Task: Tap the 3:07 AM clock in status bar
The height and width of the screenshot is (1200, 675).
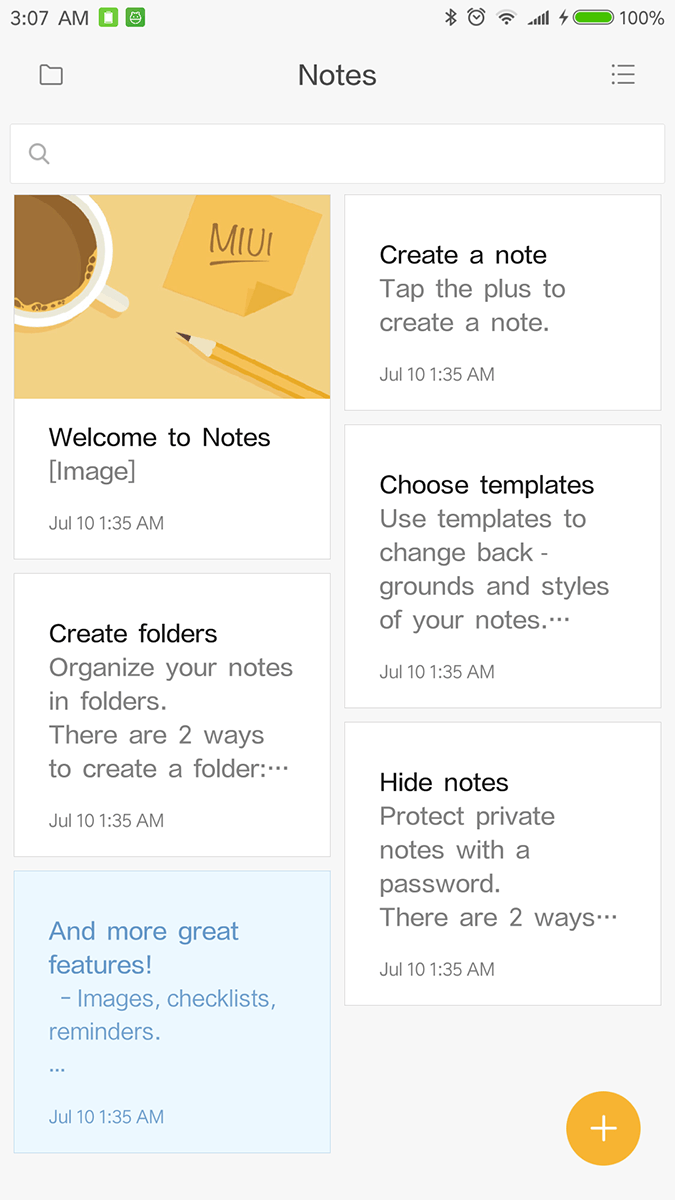Action: tap(49, 17)
